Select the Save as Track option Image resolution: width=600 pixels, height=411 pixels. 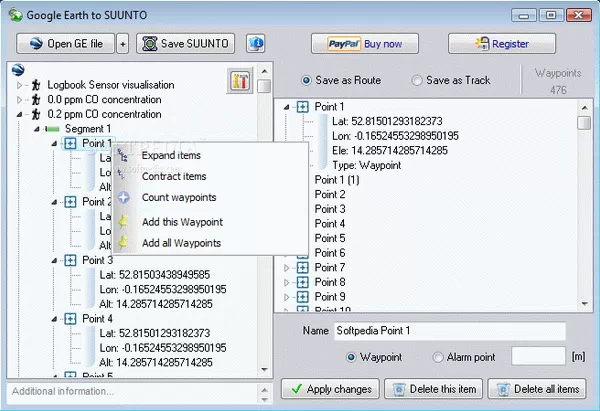[417, 80]
